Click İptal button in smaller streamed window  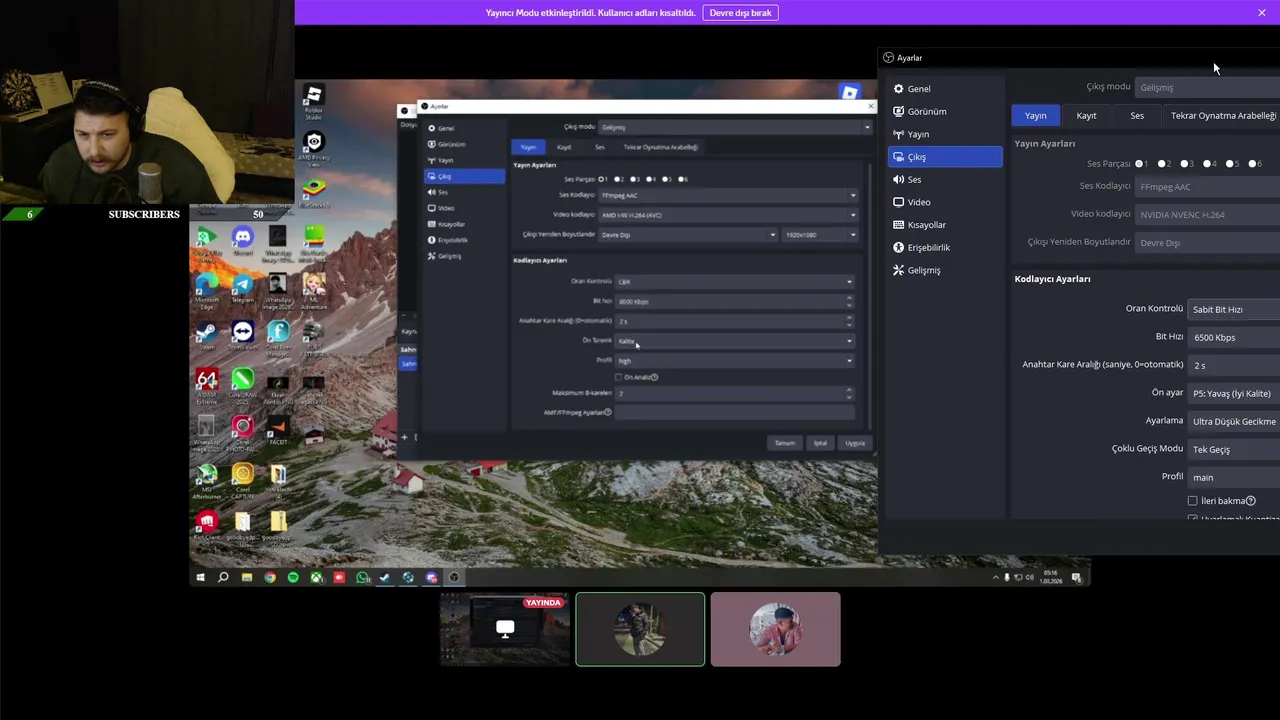pyautogui.click(x=820, y=443)
